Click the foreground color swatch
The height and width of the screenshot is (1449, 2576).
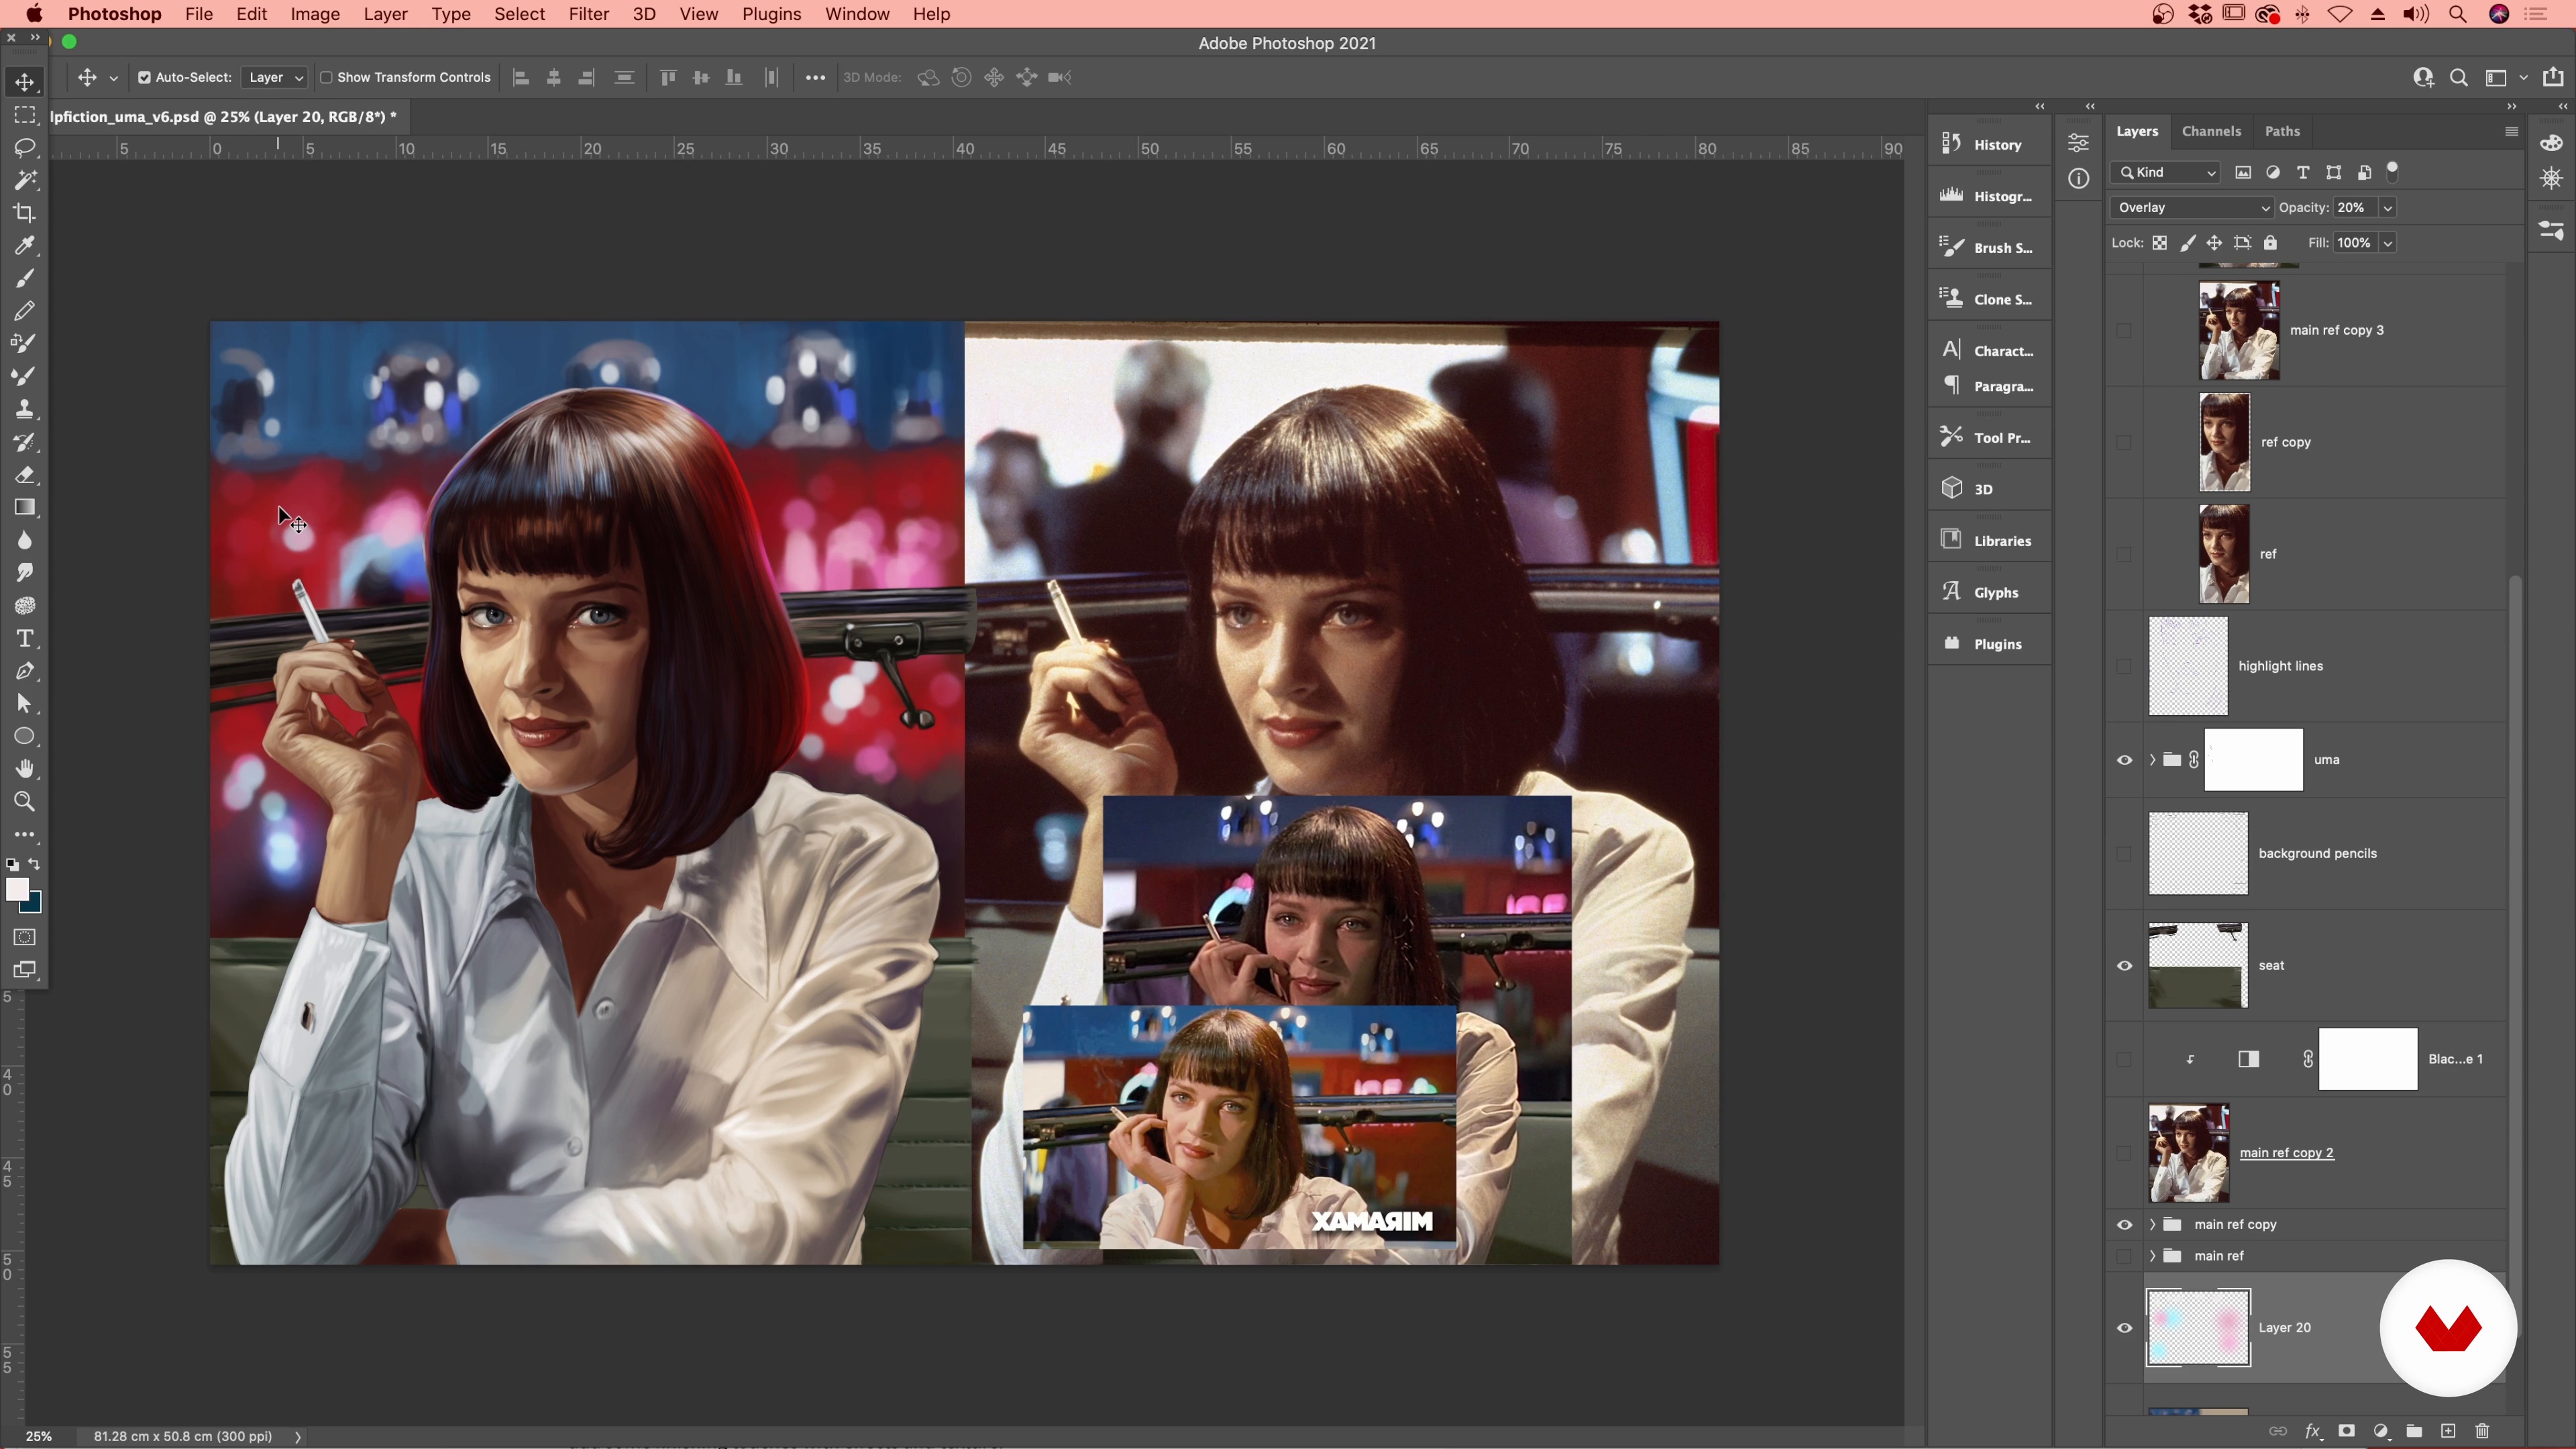[16, 890]
